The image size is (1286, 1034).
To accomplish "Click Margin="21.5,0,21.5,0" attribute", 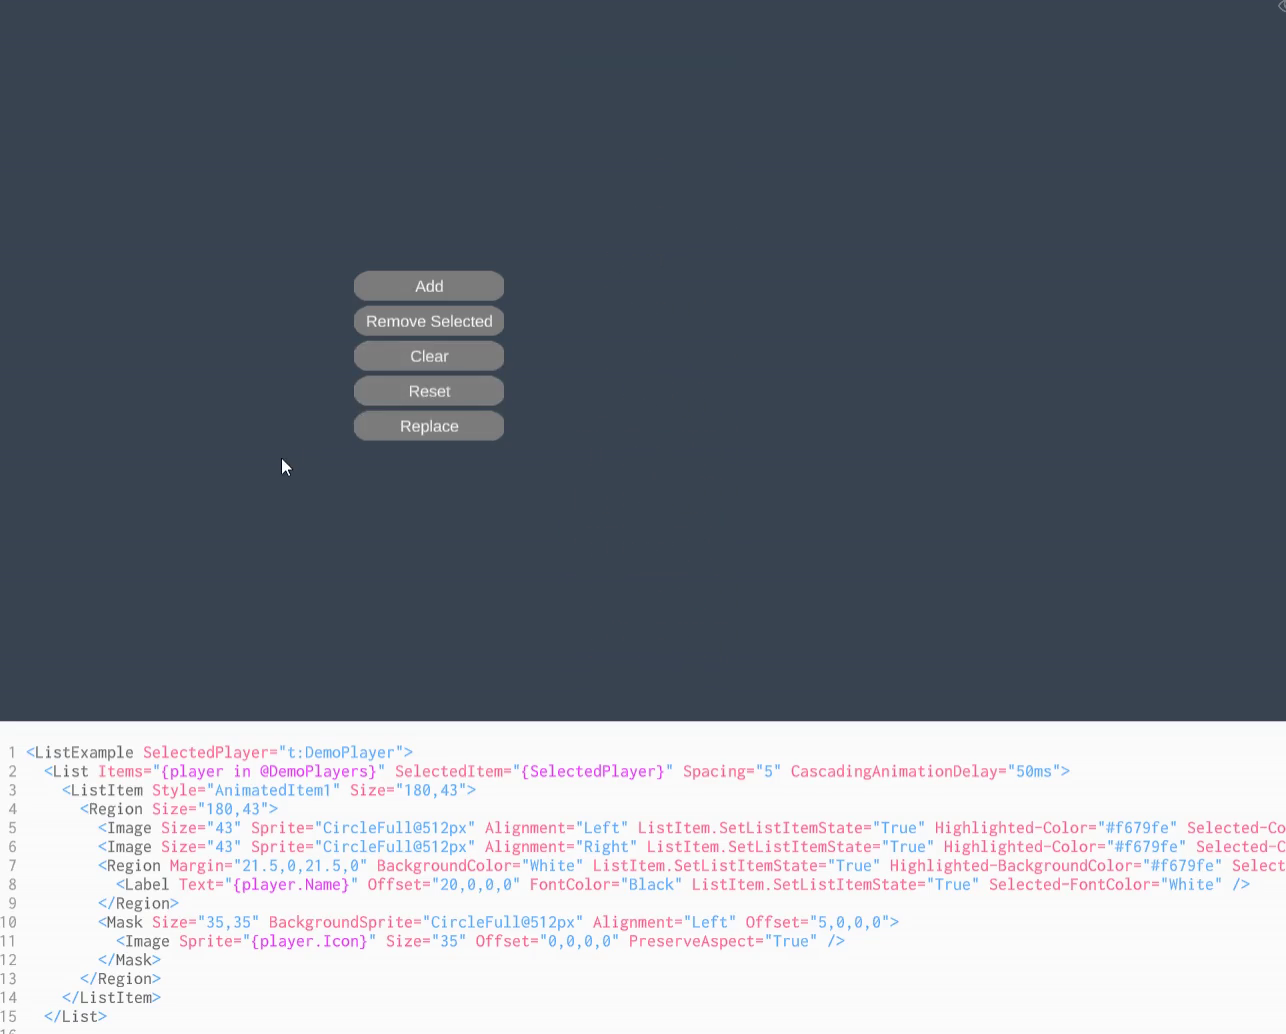I will pos(268,866).
